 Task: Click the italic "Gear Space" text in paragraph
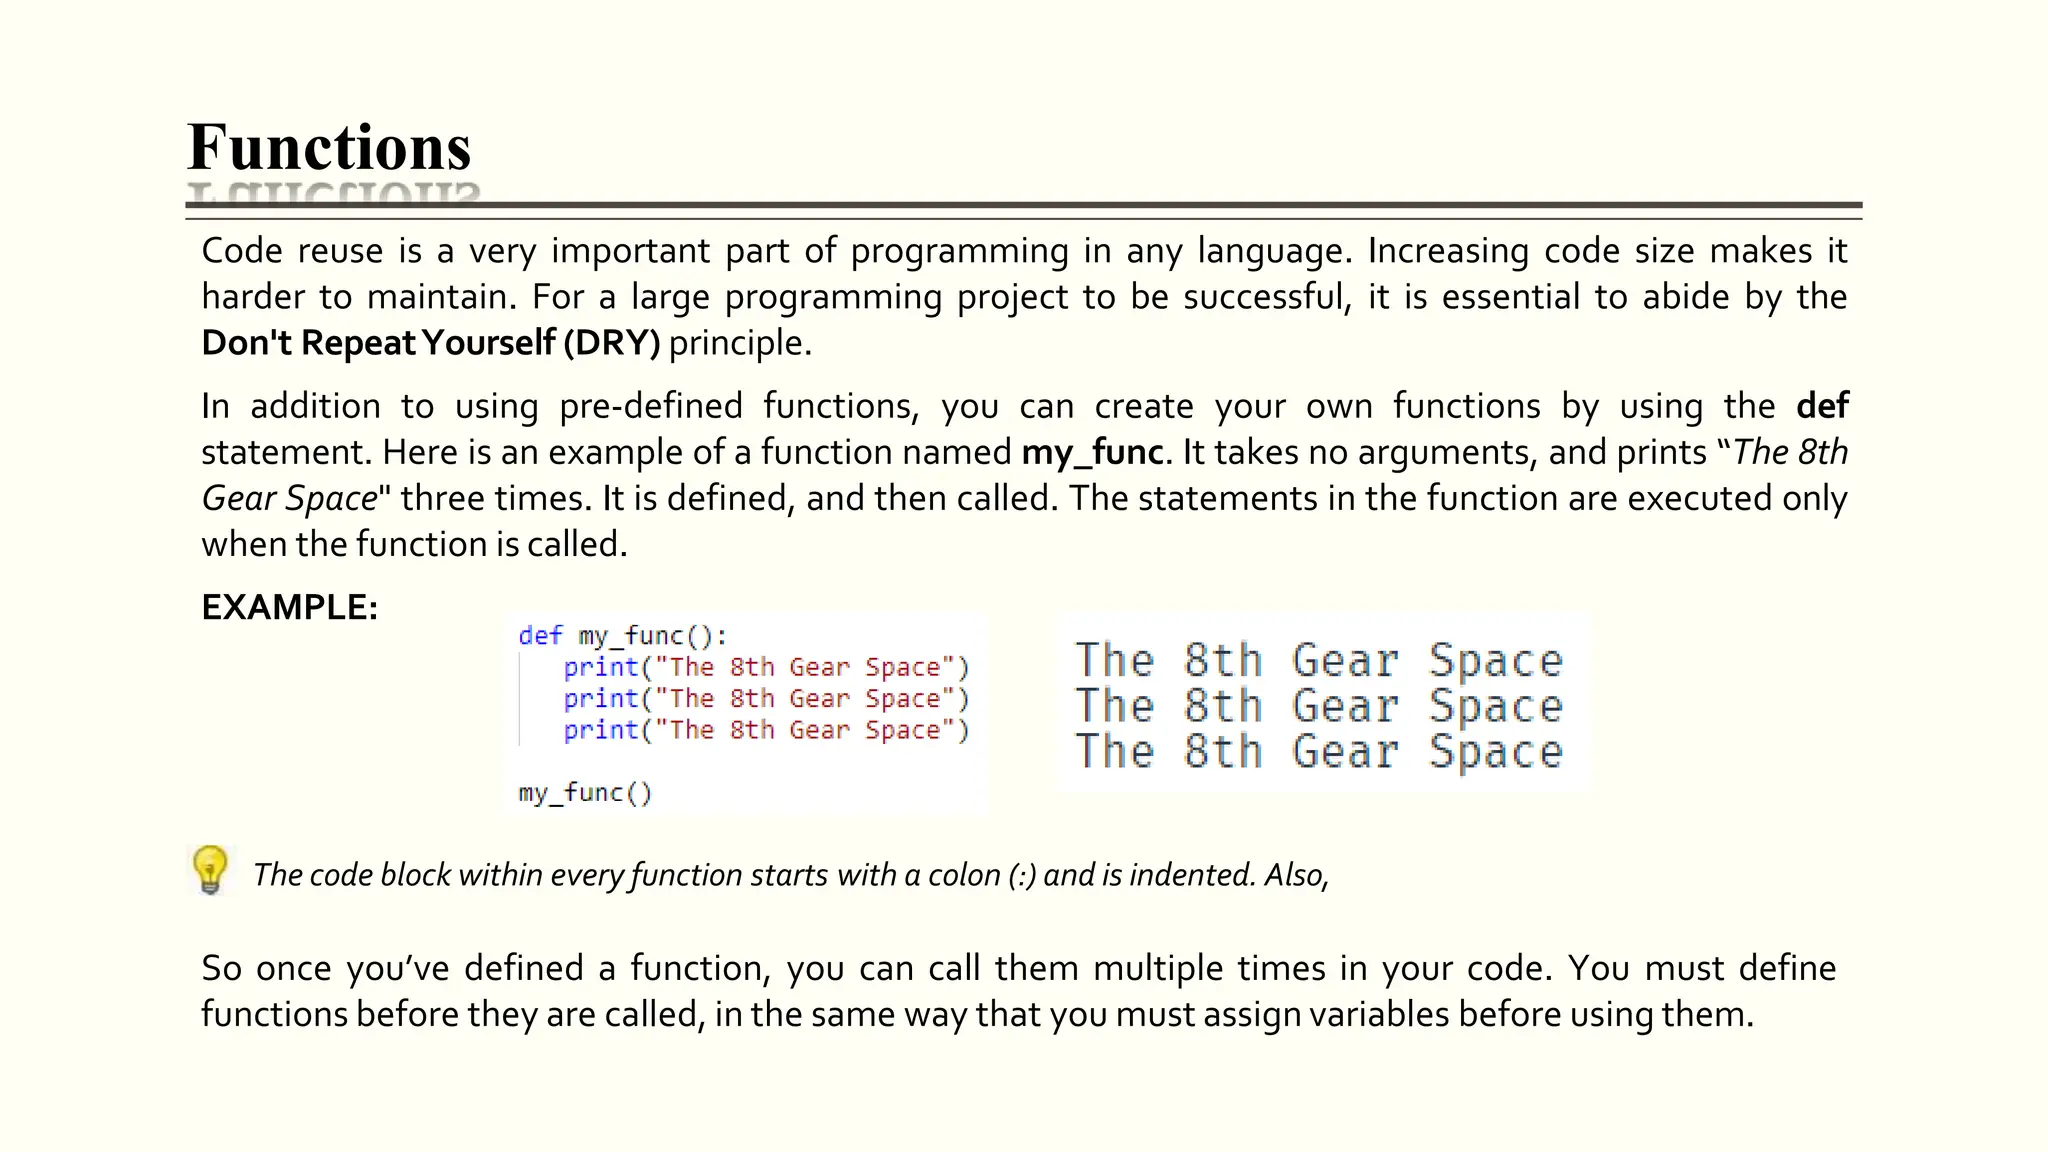tap(290, 498)
